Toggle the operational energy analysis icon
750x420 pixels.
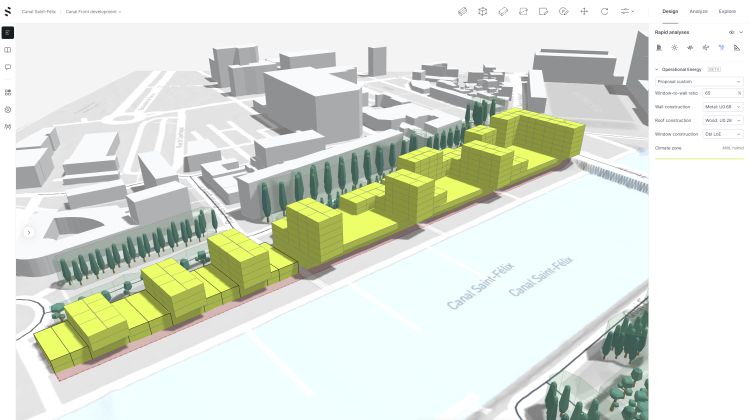pos(721,47)
